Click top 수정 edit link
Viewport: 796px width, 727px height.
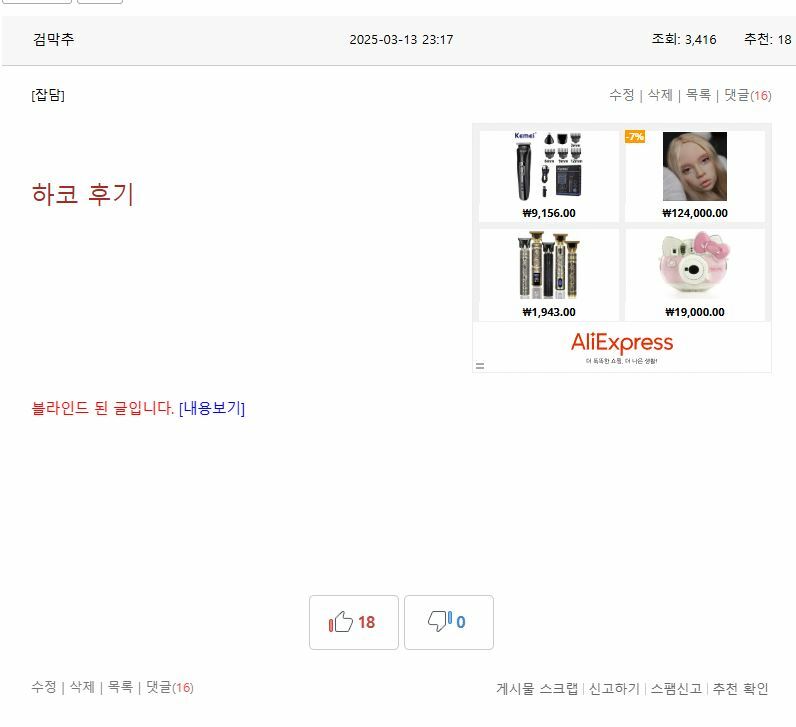(x=622, y=95)
